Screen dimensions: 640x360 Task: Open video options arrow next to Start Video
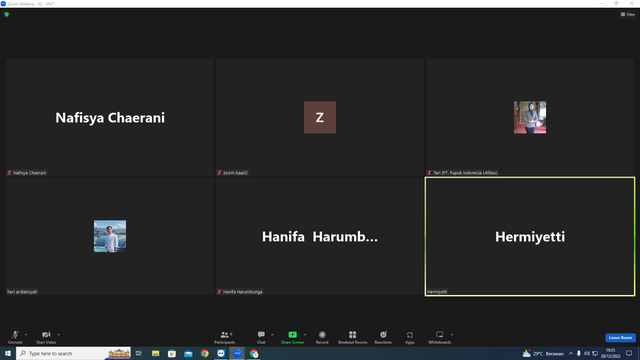(59, 335)
